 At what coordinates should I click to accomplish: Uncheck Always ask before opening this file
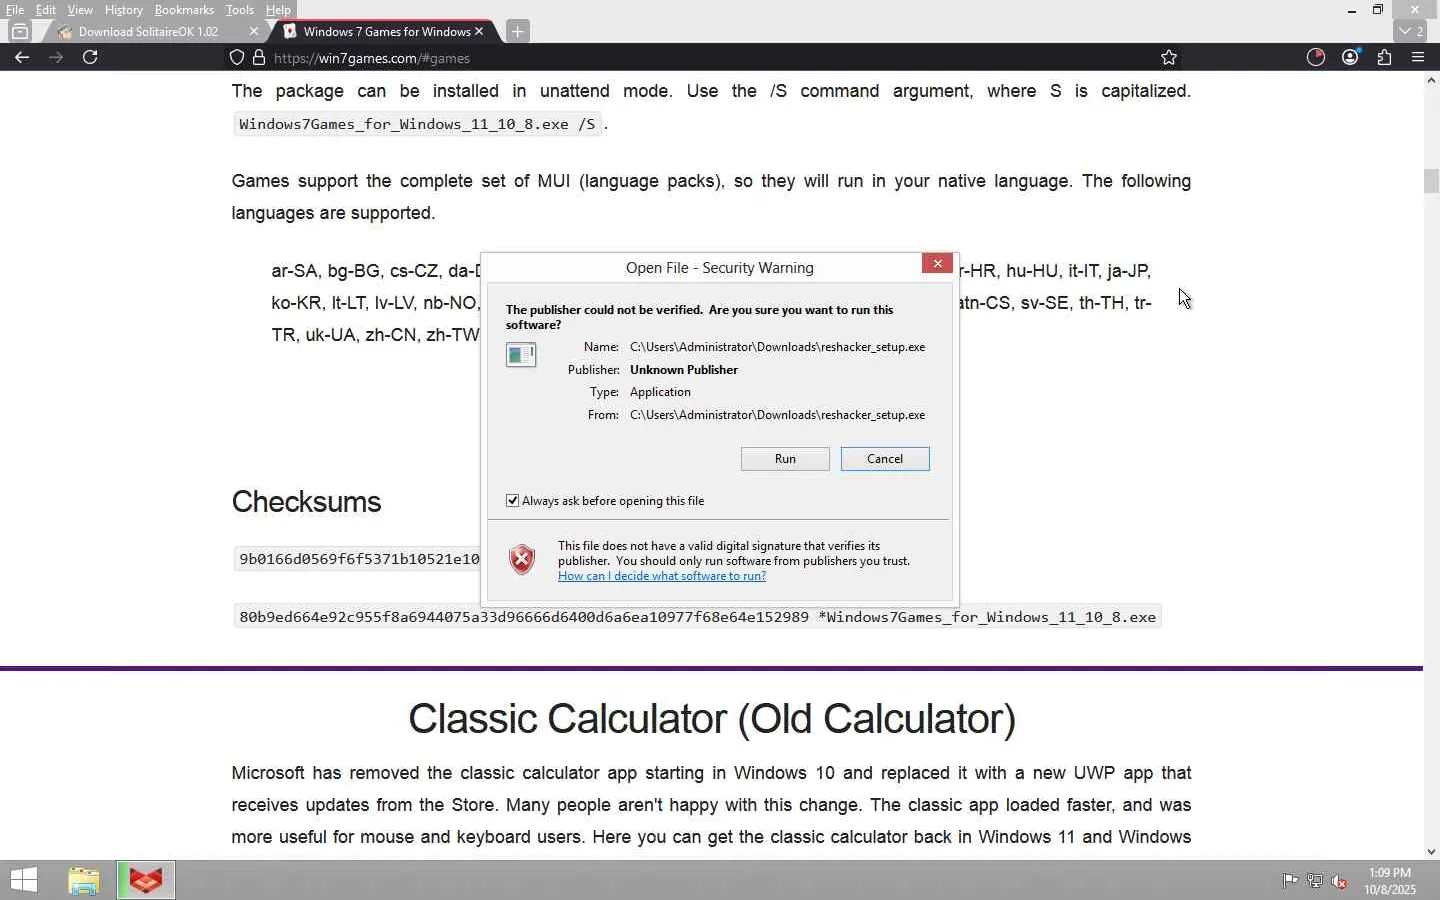pos(513,500)
